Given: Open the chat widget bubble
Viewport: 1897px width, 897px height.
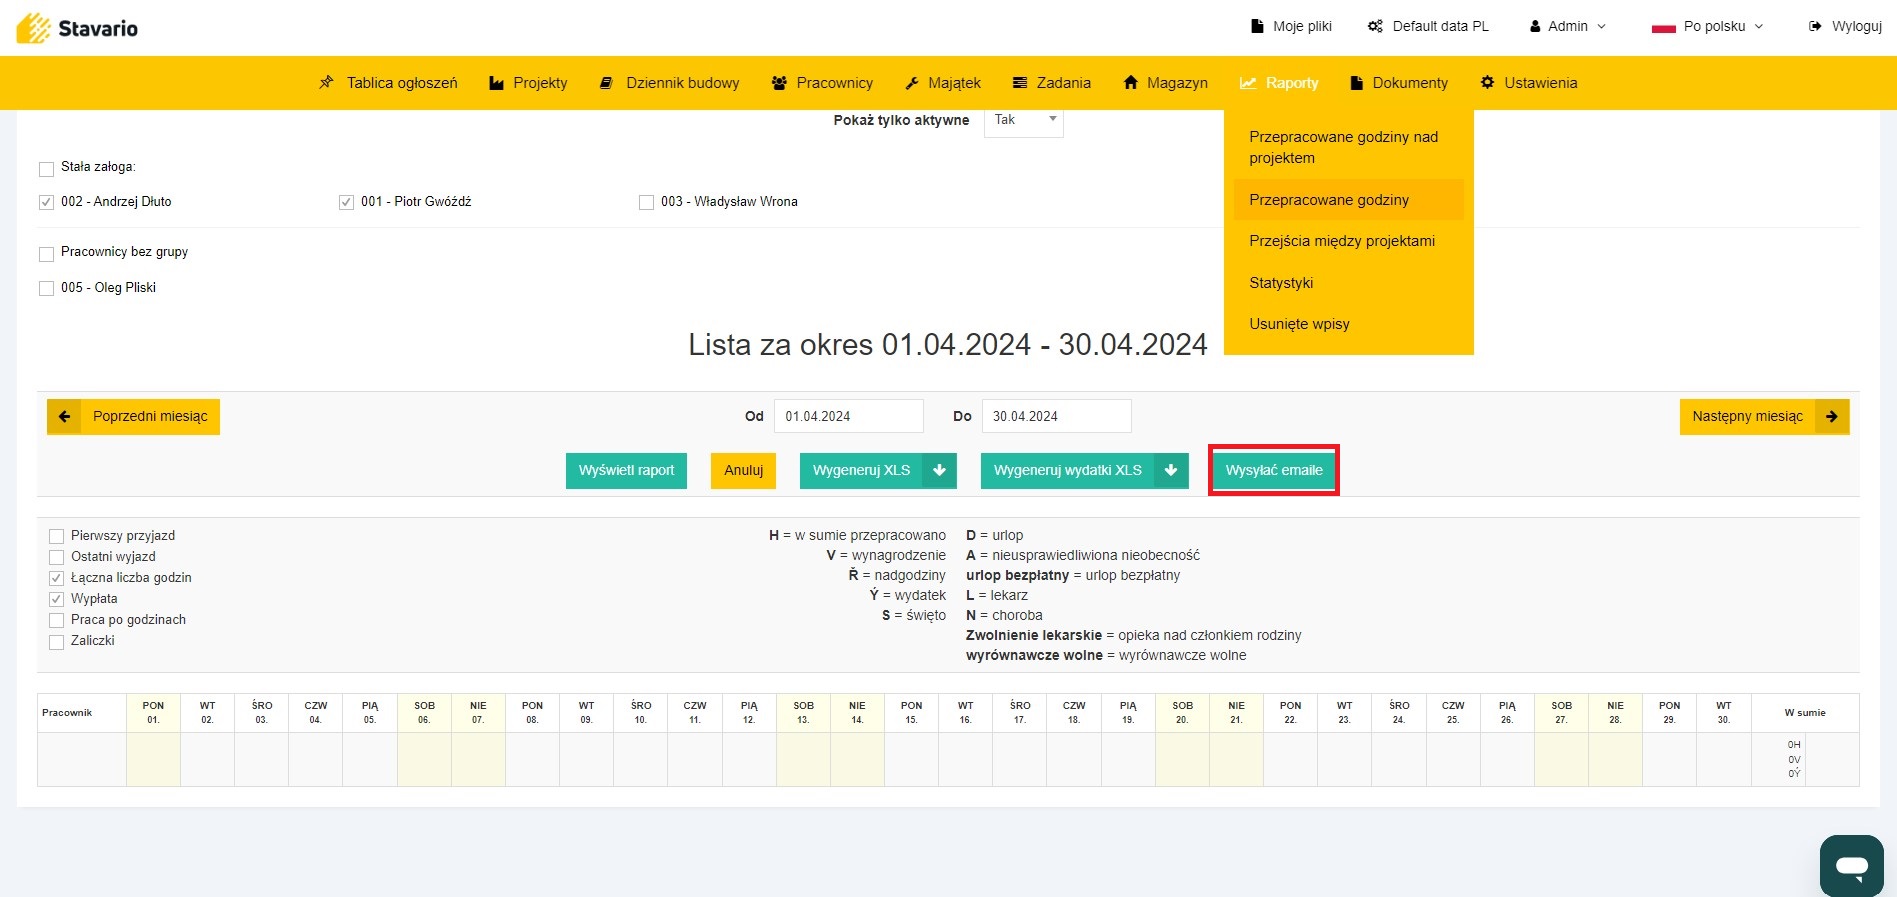Looking at the screenshot, I should pyautogui.click(x=1852, y=866).
